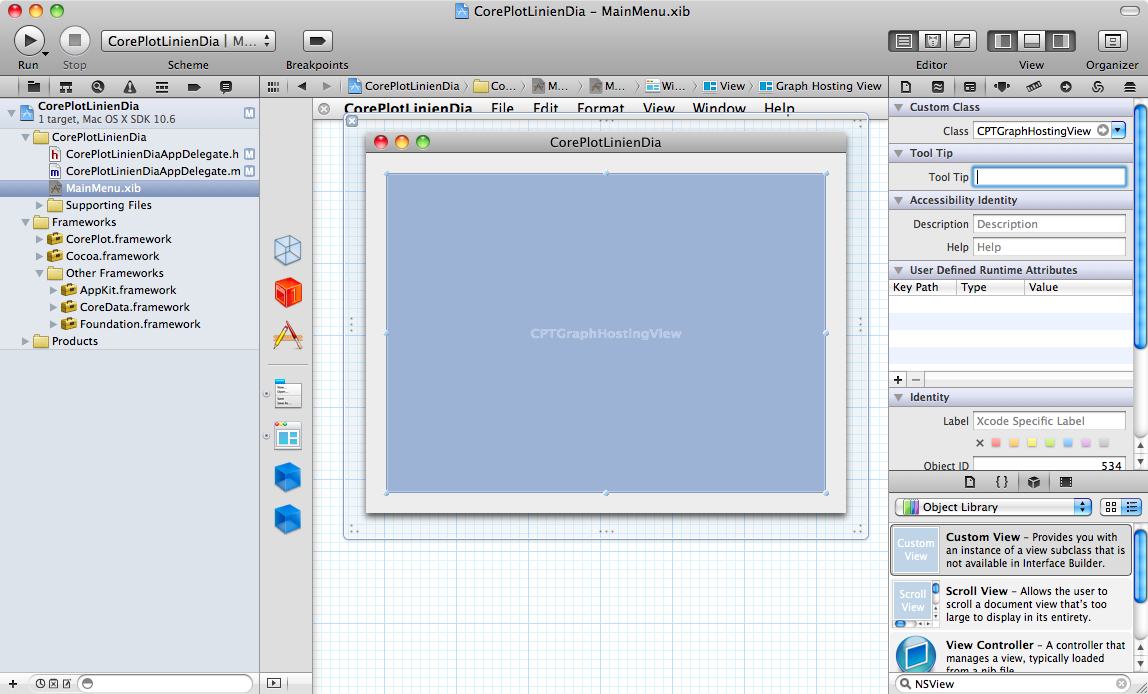
Task: Open the Version editor
Action: (962, 41)
